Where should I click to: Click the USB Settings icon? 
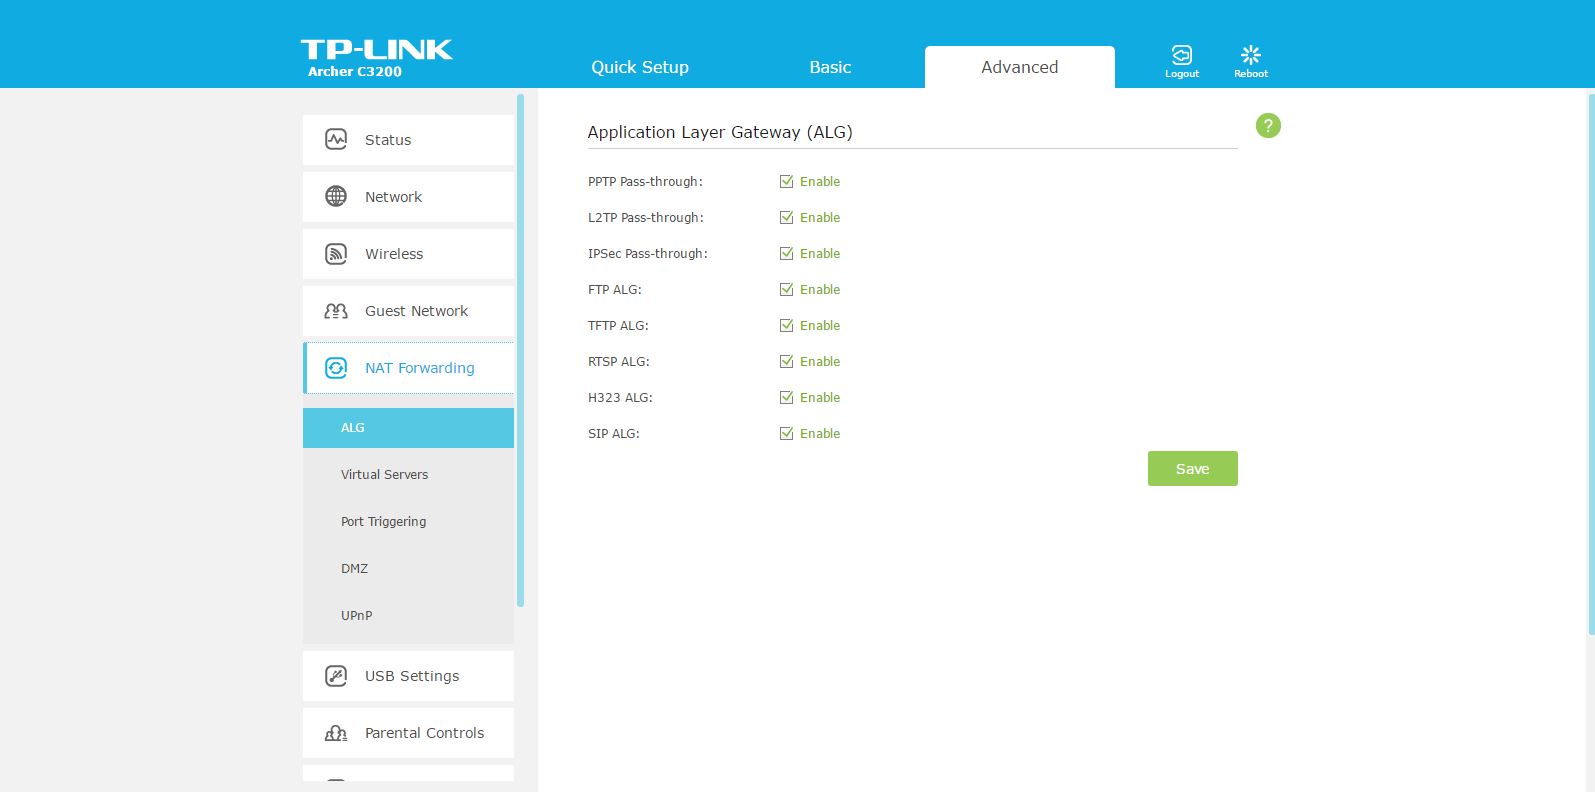[x=336, y=676]
